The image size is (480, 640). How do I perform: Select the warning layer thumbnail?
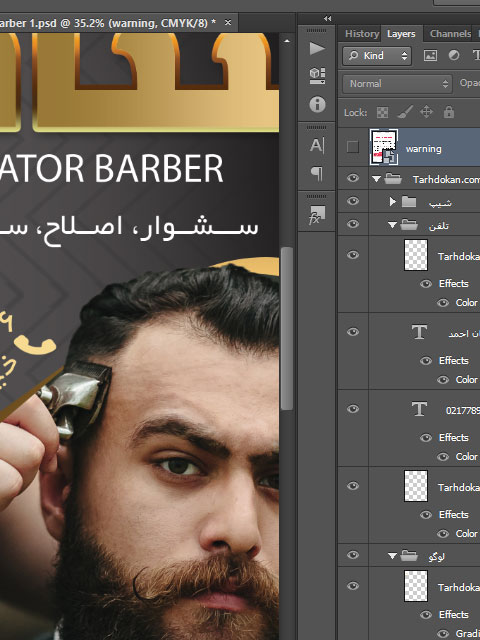[x=384, y=147]
